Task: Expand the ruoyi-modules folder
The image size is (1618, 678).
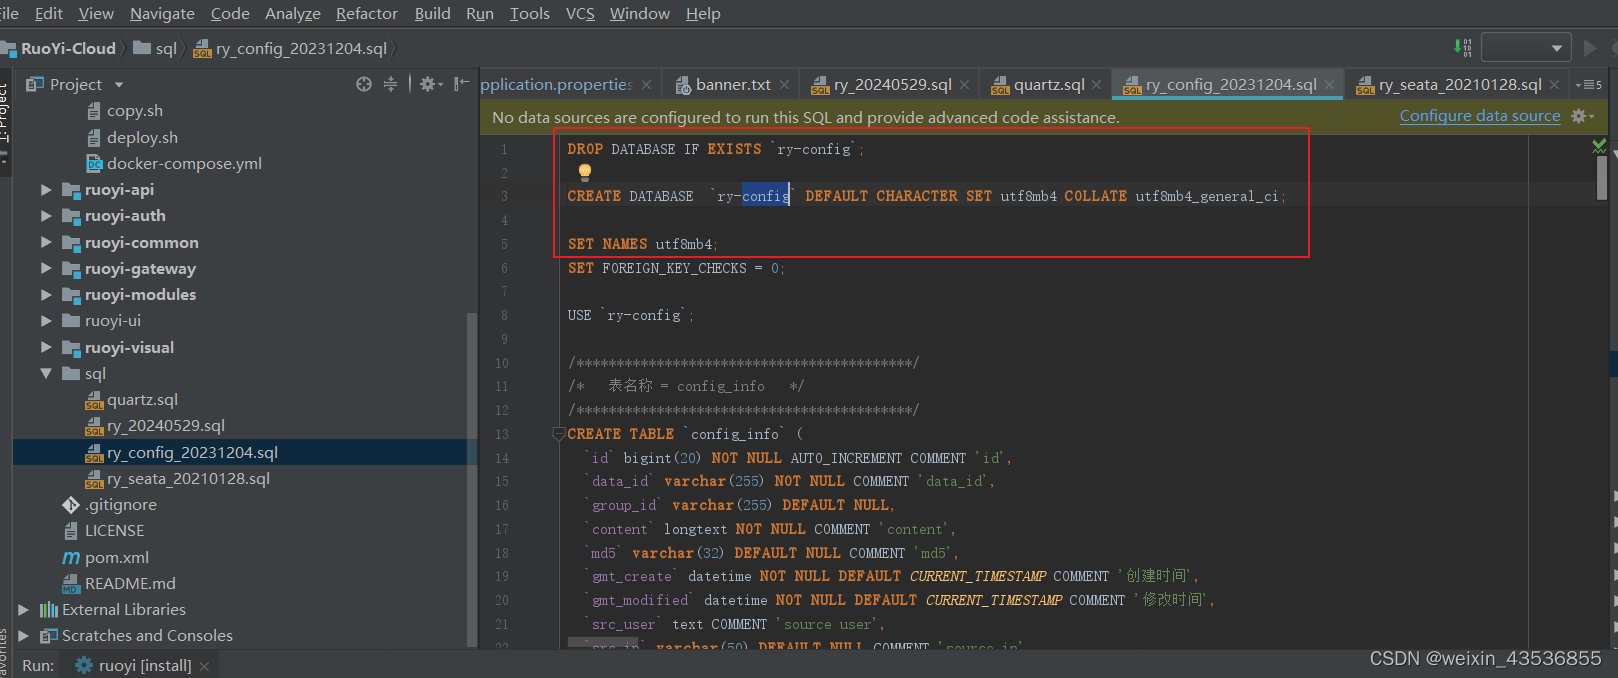Action: (x=46, y=294)
